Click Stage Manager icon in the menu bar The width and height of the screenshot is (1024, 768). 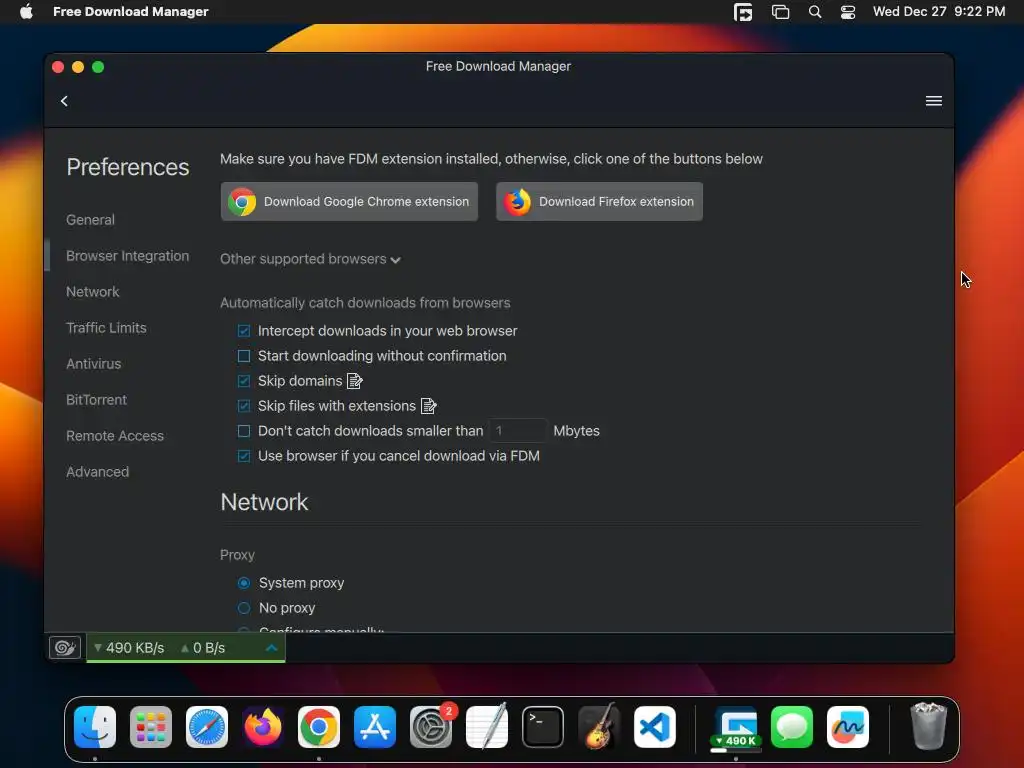point(780,12)
